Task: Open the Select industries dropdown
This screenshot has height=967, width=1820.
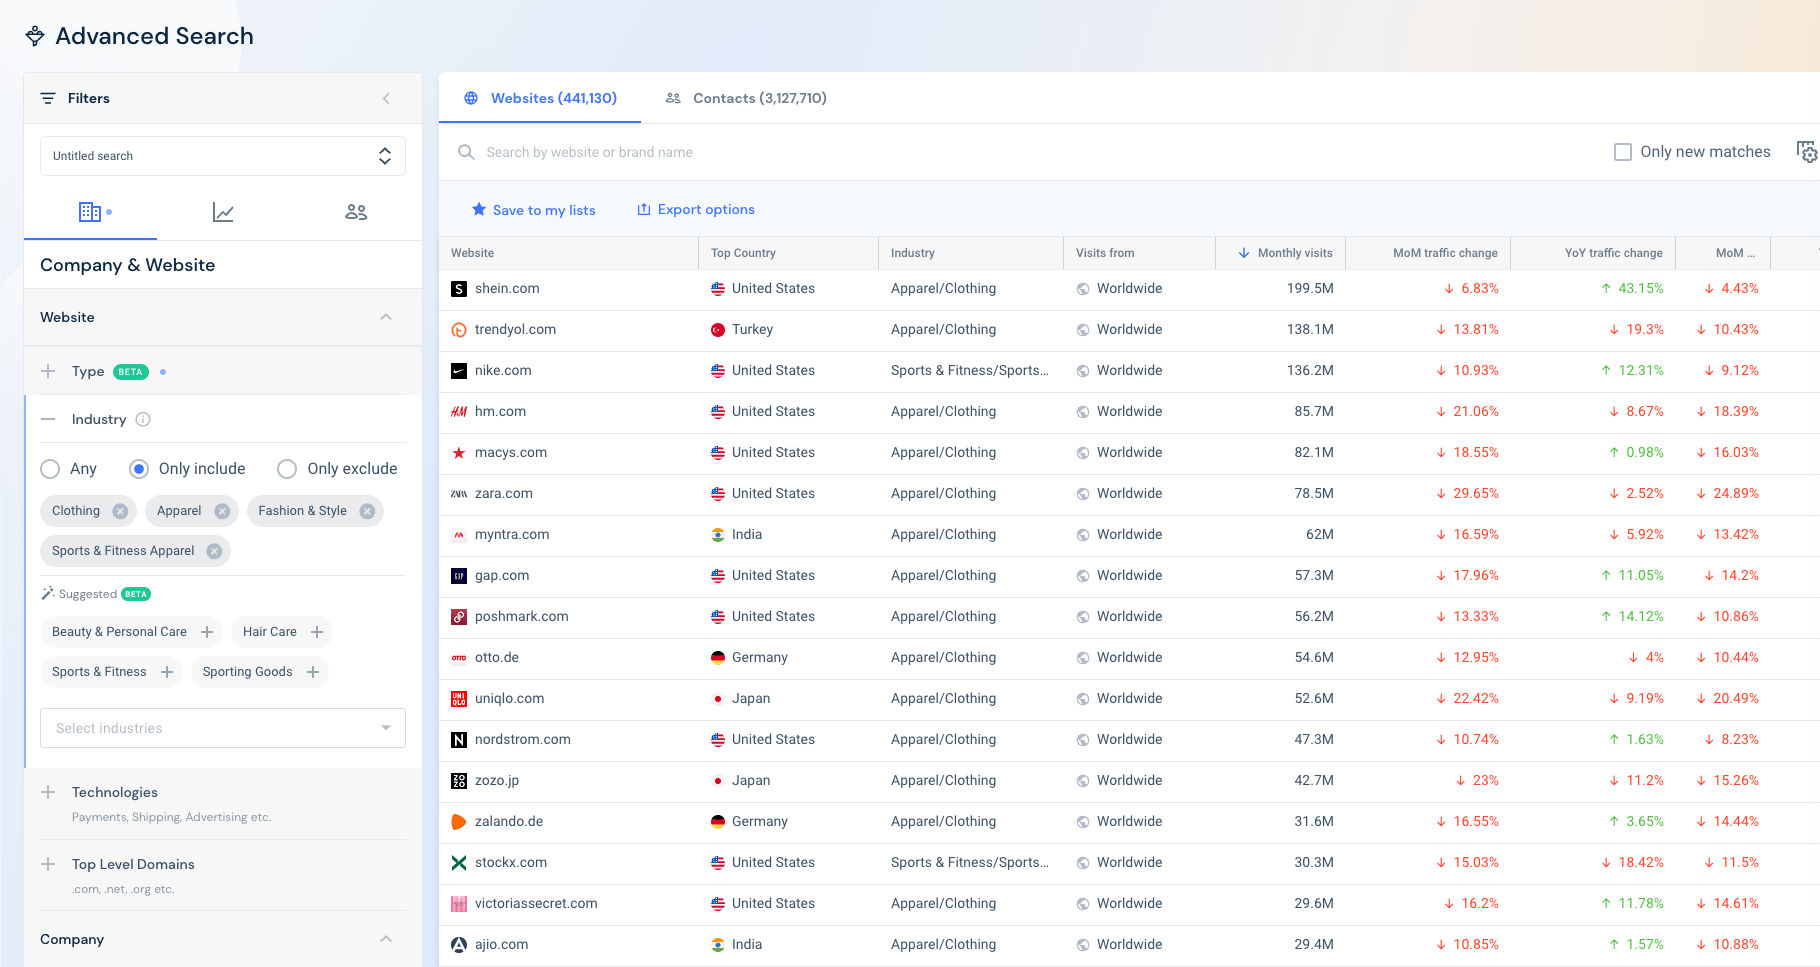Action: pos(223,728)
